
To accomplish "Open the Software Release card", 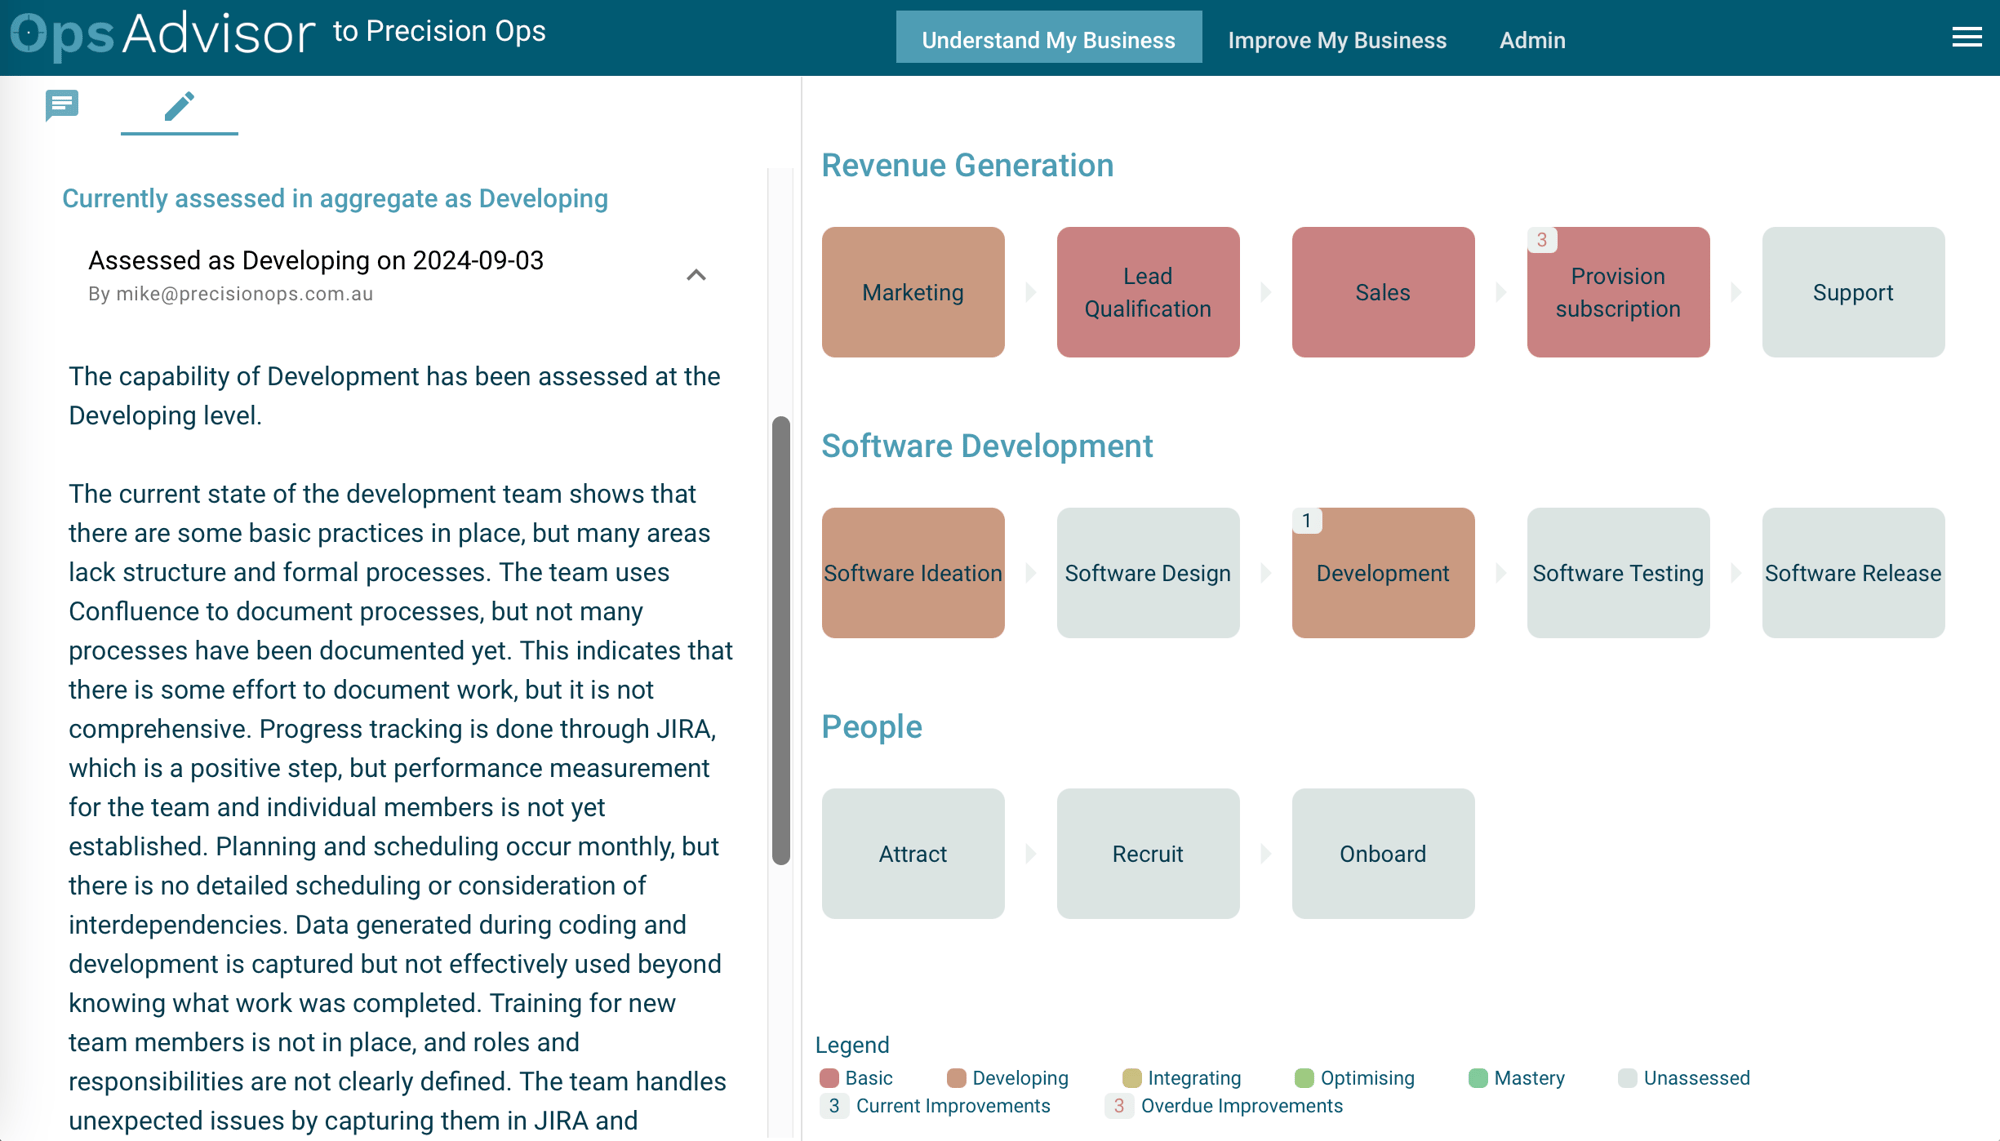I will (x=1853, y=573).
